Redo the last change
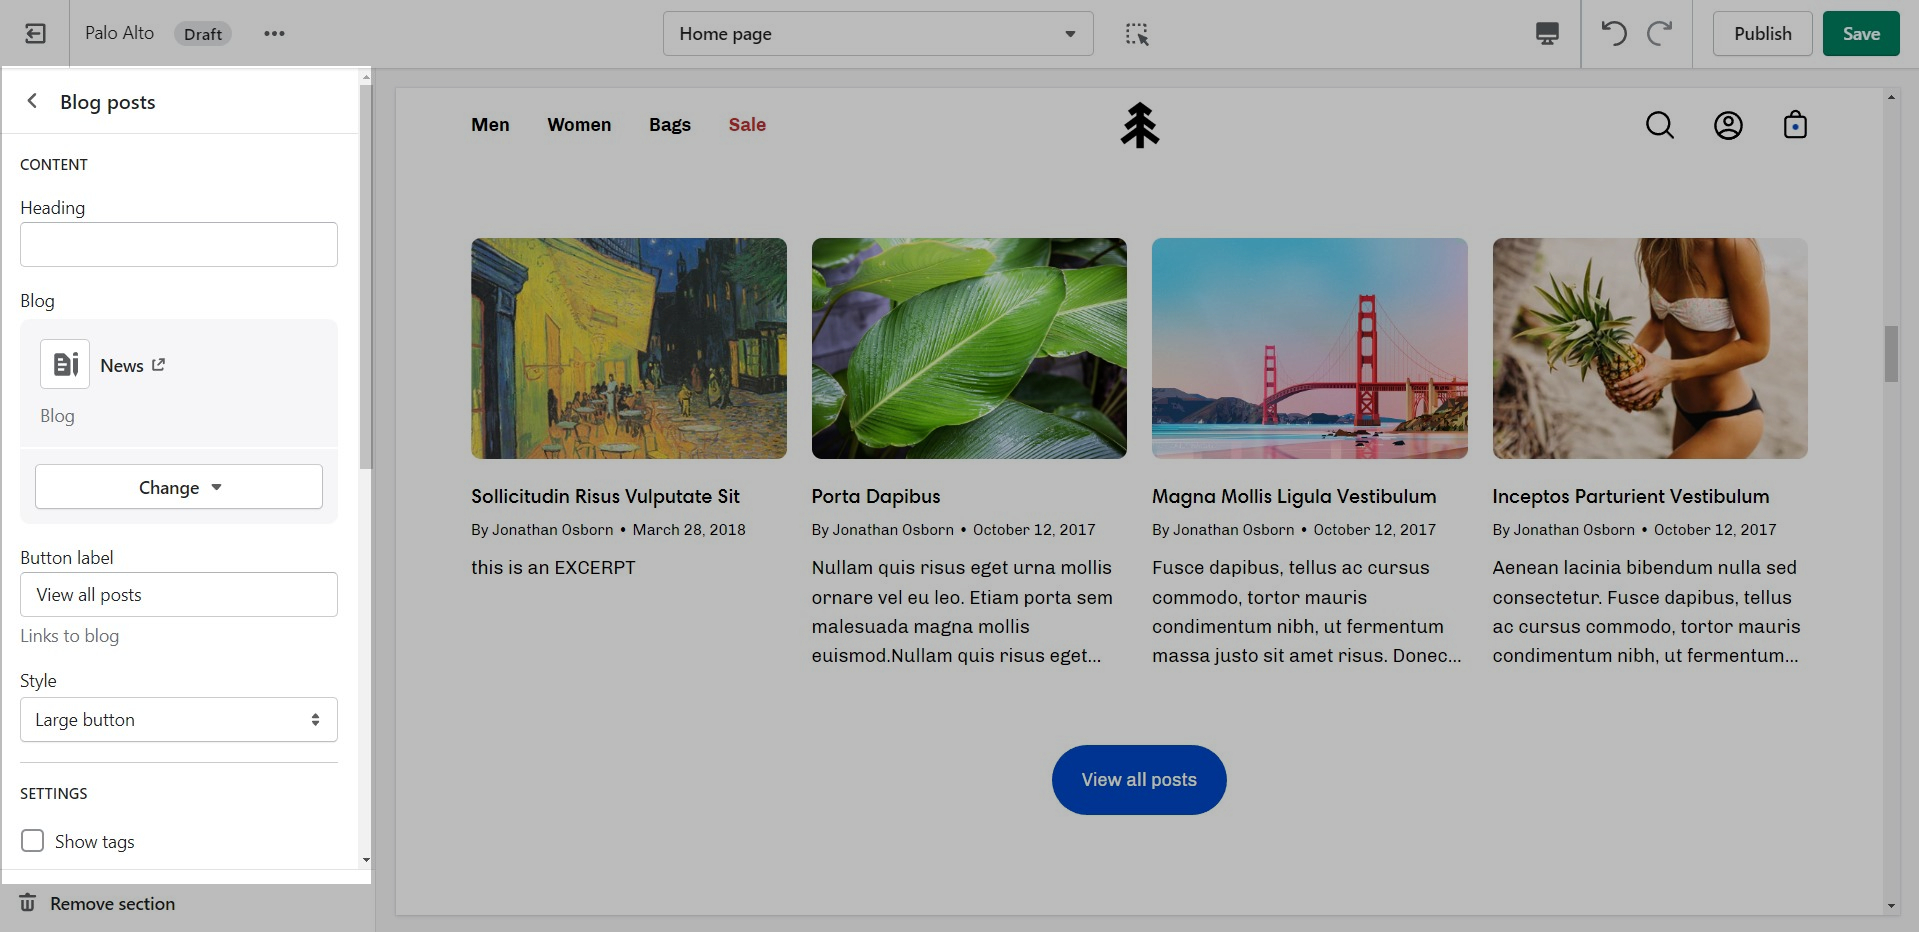The height and width of the screenshot is (932, 1919). 1660,34
